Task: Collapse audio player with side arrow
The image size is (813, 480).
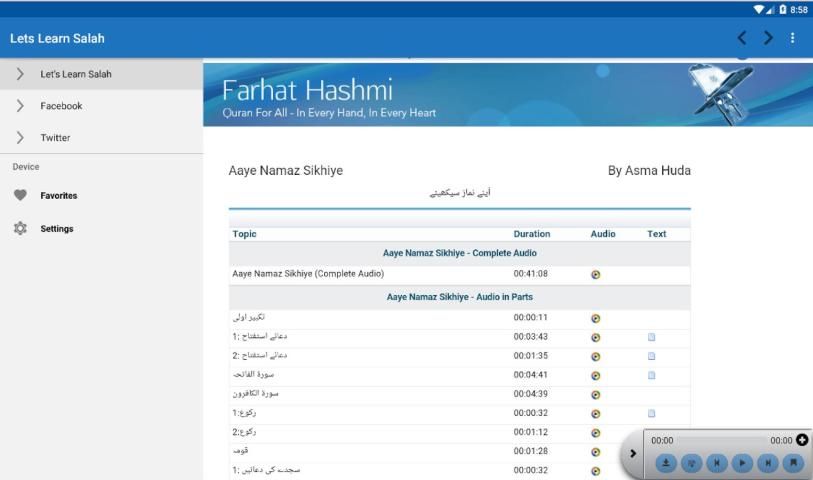Action: tap(632, 454)
